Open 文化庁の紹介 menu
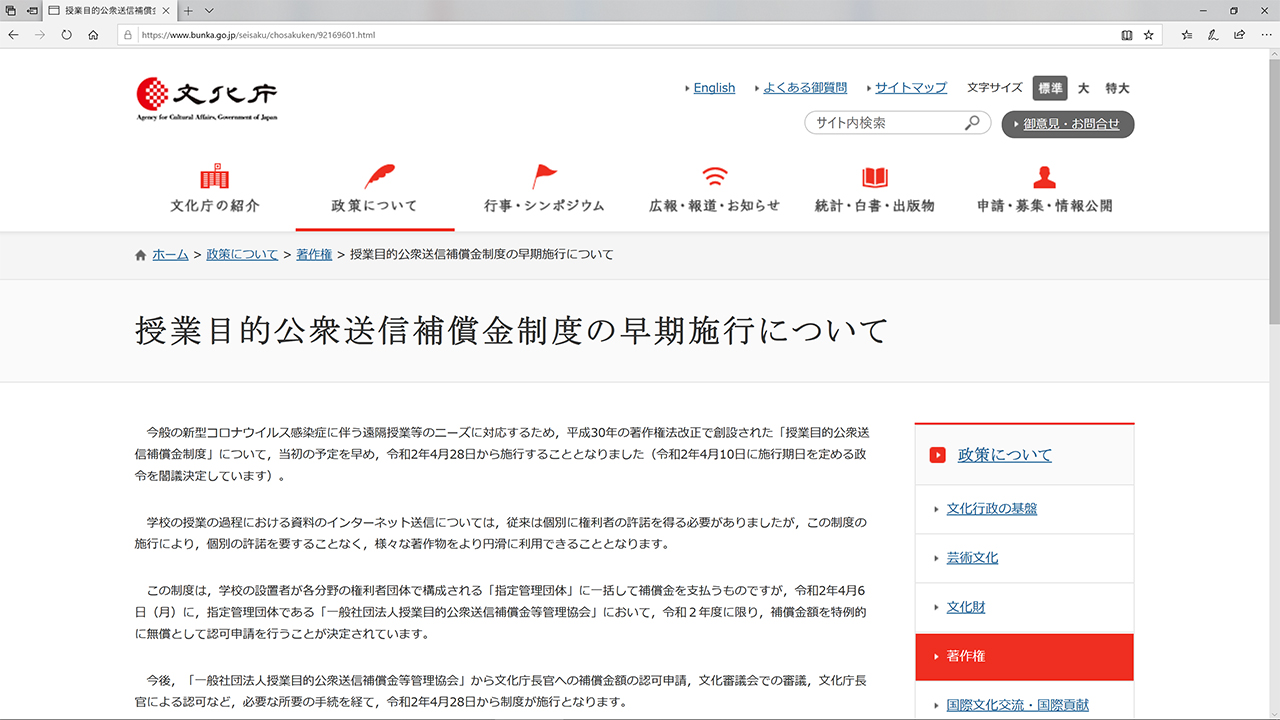The height and width of the screenshot is (720, 1280). (215, 190)
